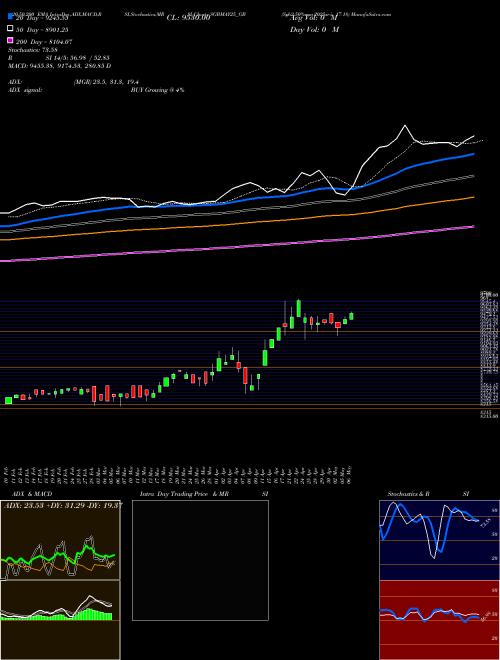The width and height of the screenshot is (500, 660).
Task: Click the MACD values line
Action: [x=59, y=66]
